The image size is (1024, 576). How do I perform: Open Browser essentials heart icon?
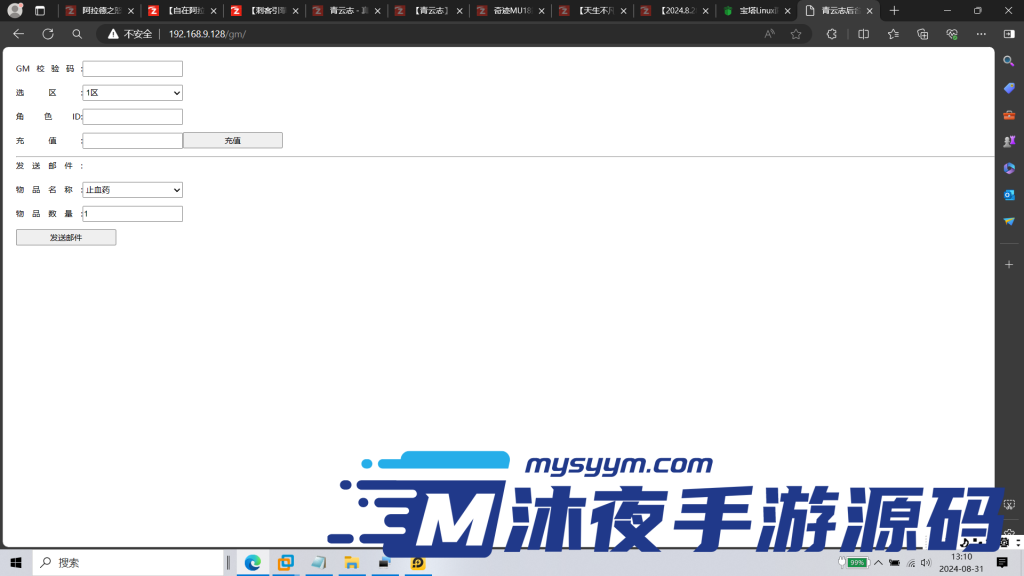coord(952,34)
